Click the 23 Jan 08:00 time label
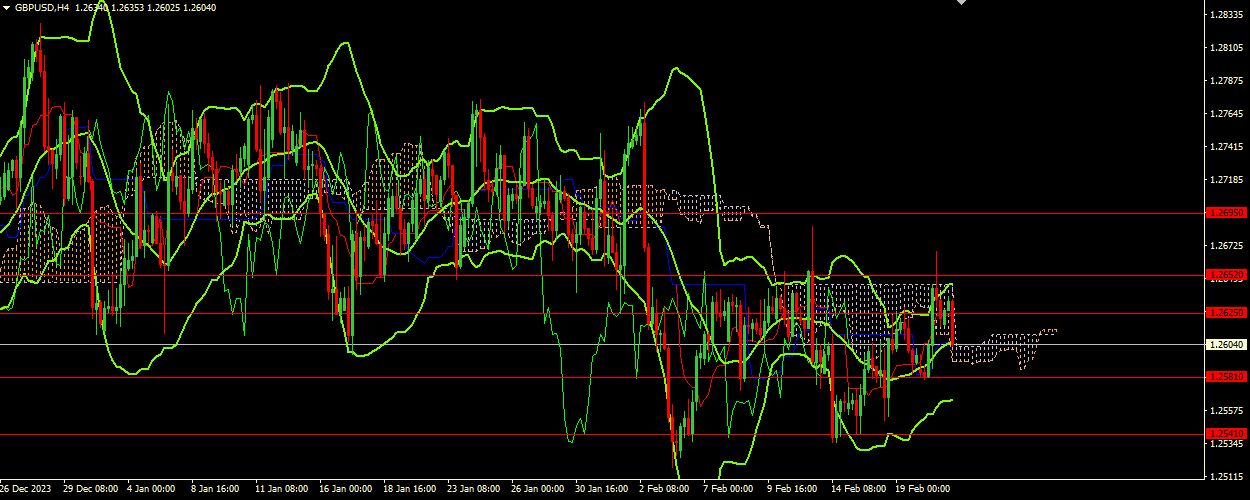 coord(473,489)
